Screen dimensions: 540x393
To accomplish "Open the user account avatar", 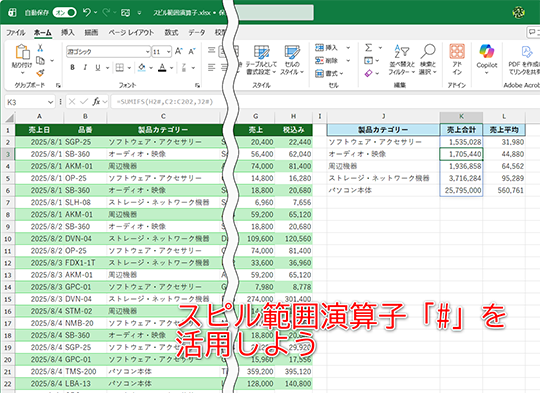I will (x=518, y=13).
